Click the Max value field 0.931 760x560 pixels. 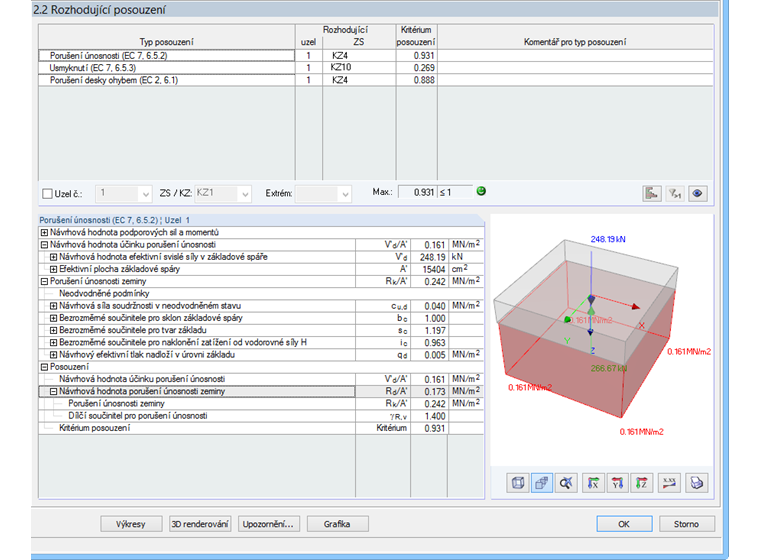417,192
